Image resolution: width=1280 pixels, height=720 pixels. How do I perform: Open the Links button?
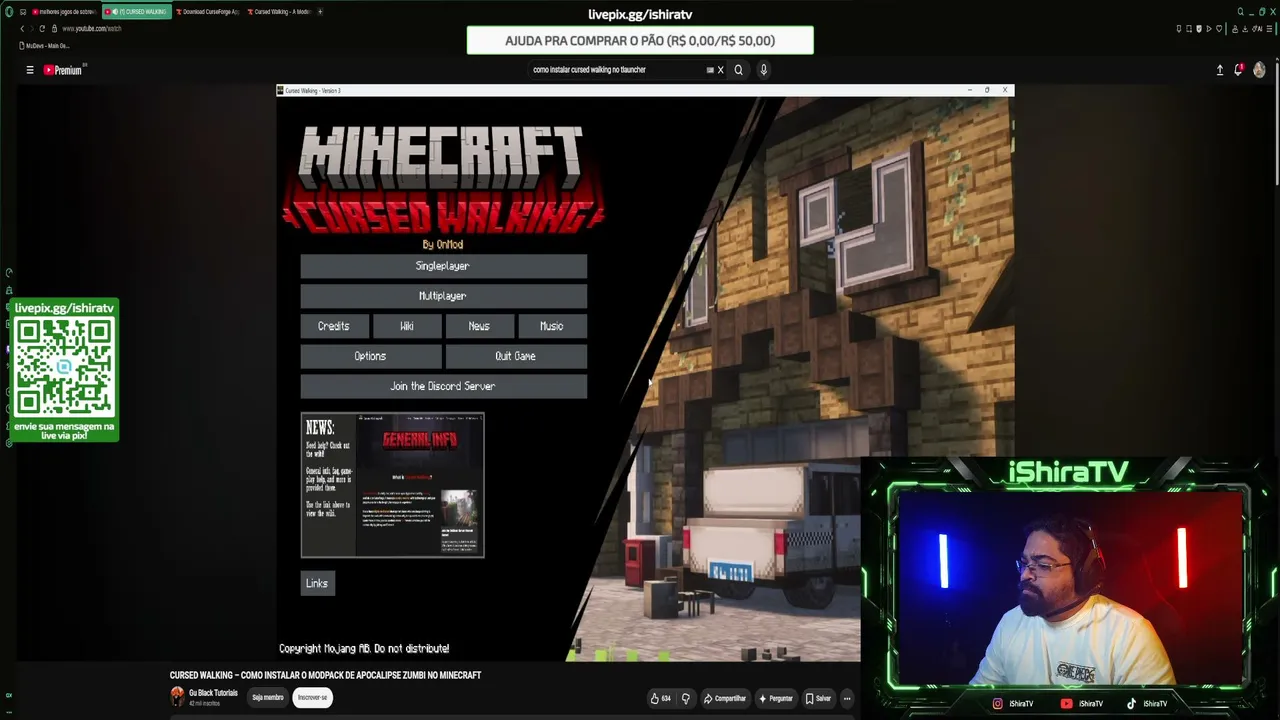tap(317, 584)
